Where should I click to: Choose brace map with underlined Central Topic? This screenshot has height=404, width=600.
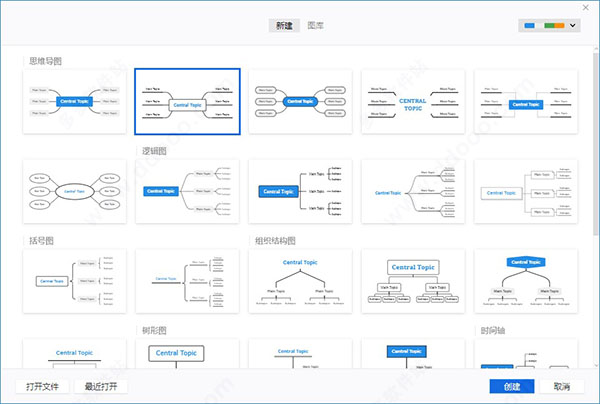(188, 281)
